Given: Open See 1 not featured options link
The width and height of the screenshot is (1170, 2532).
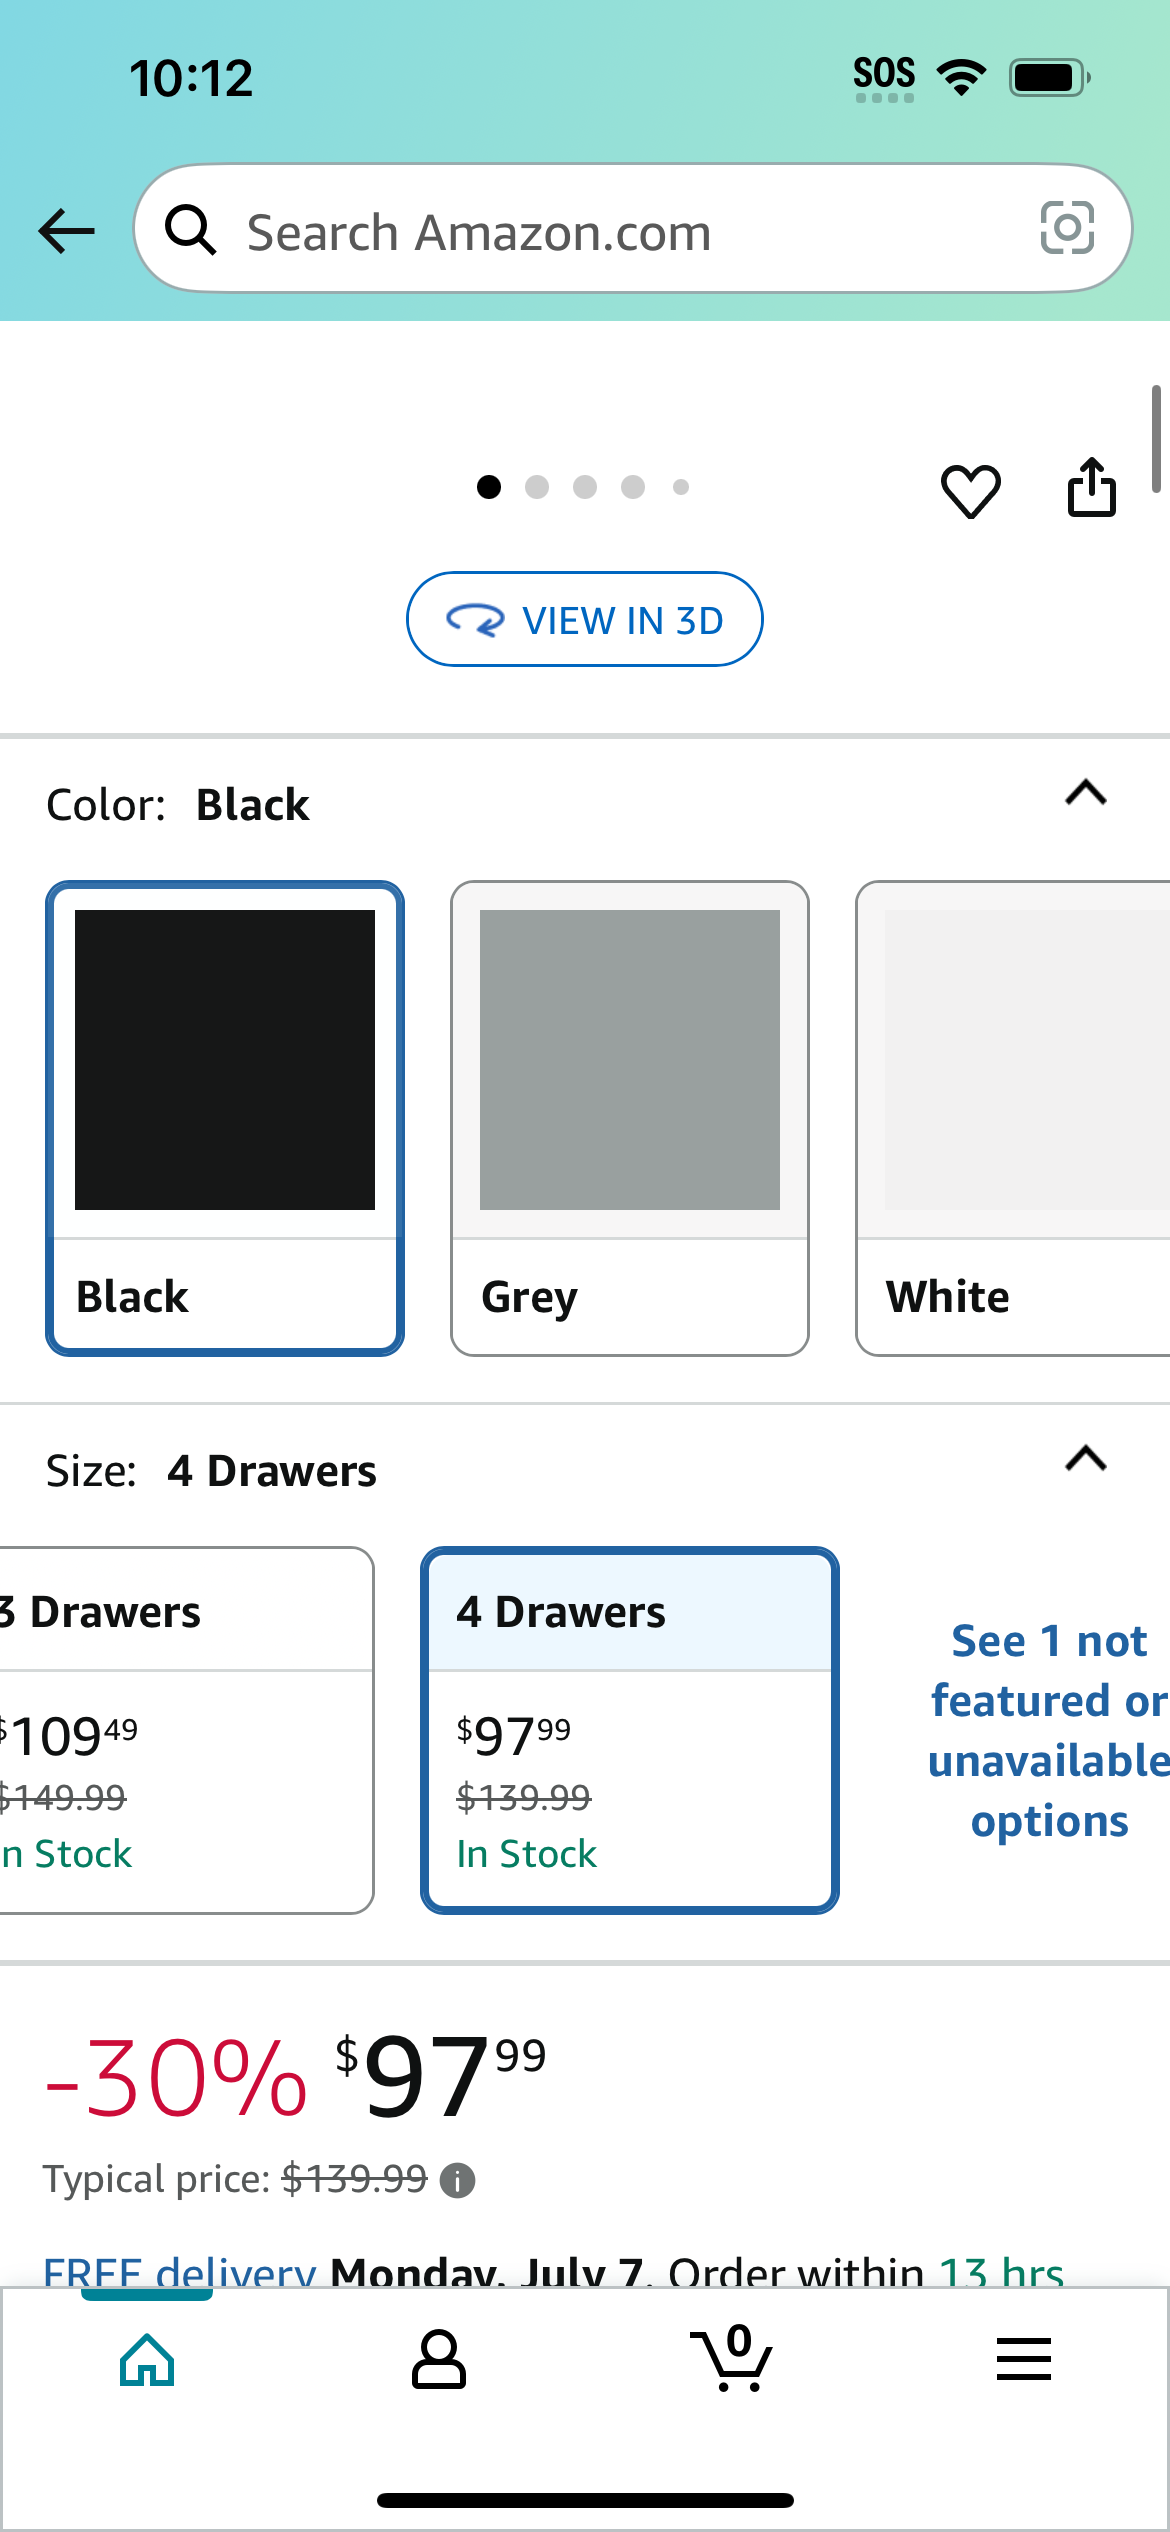Looking at the screenshot, I should pyautogui.click(x=1049, y=1731).
